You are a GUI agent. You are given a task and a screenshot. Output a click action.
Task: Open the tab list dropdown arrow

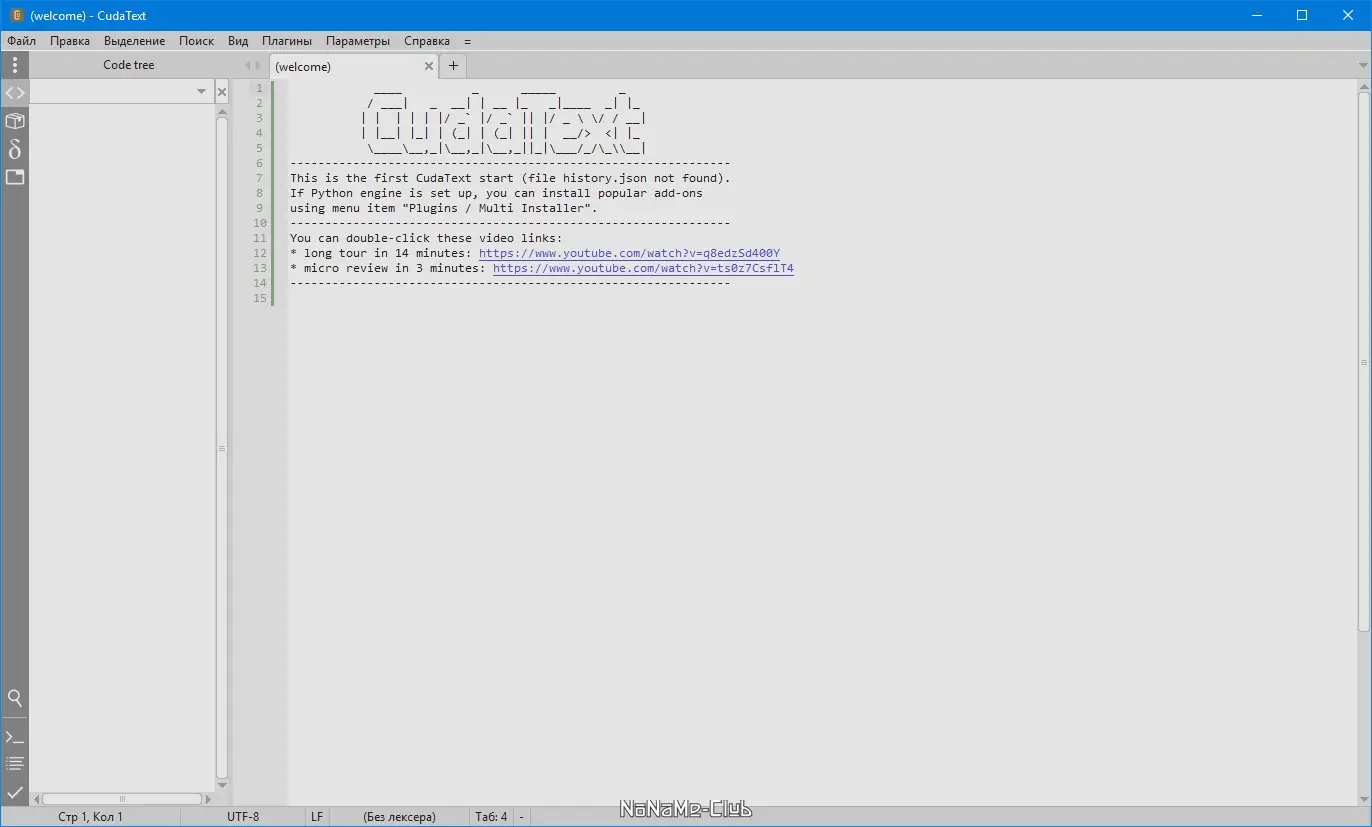point(1364,66)
